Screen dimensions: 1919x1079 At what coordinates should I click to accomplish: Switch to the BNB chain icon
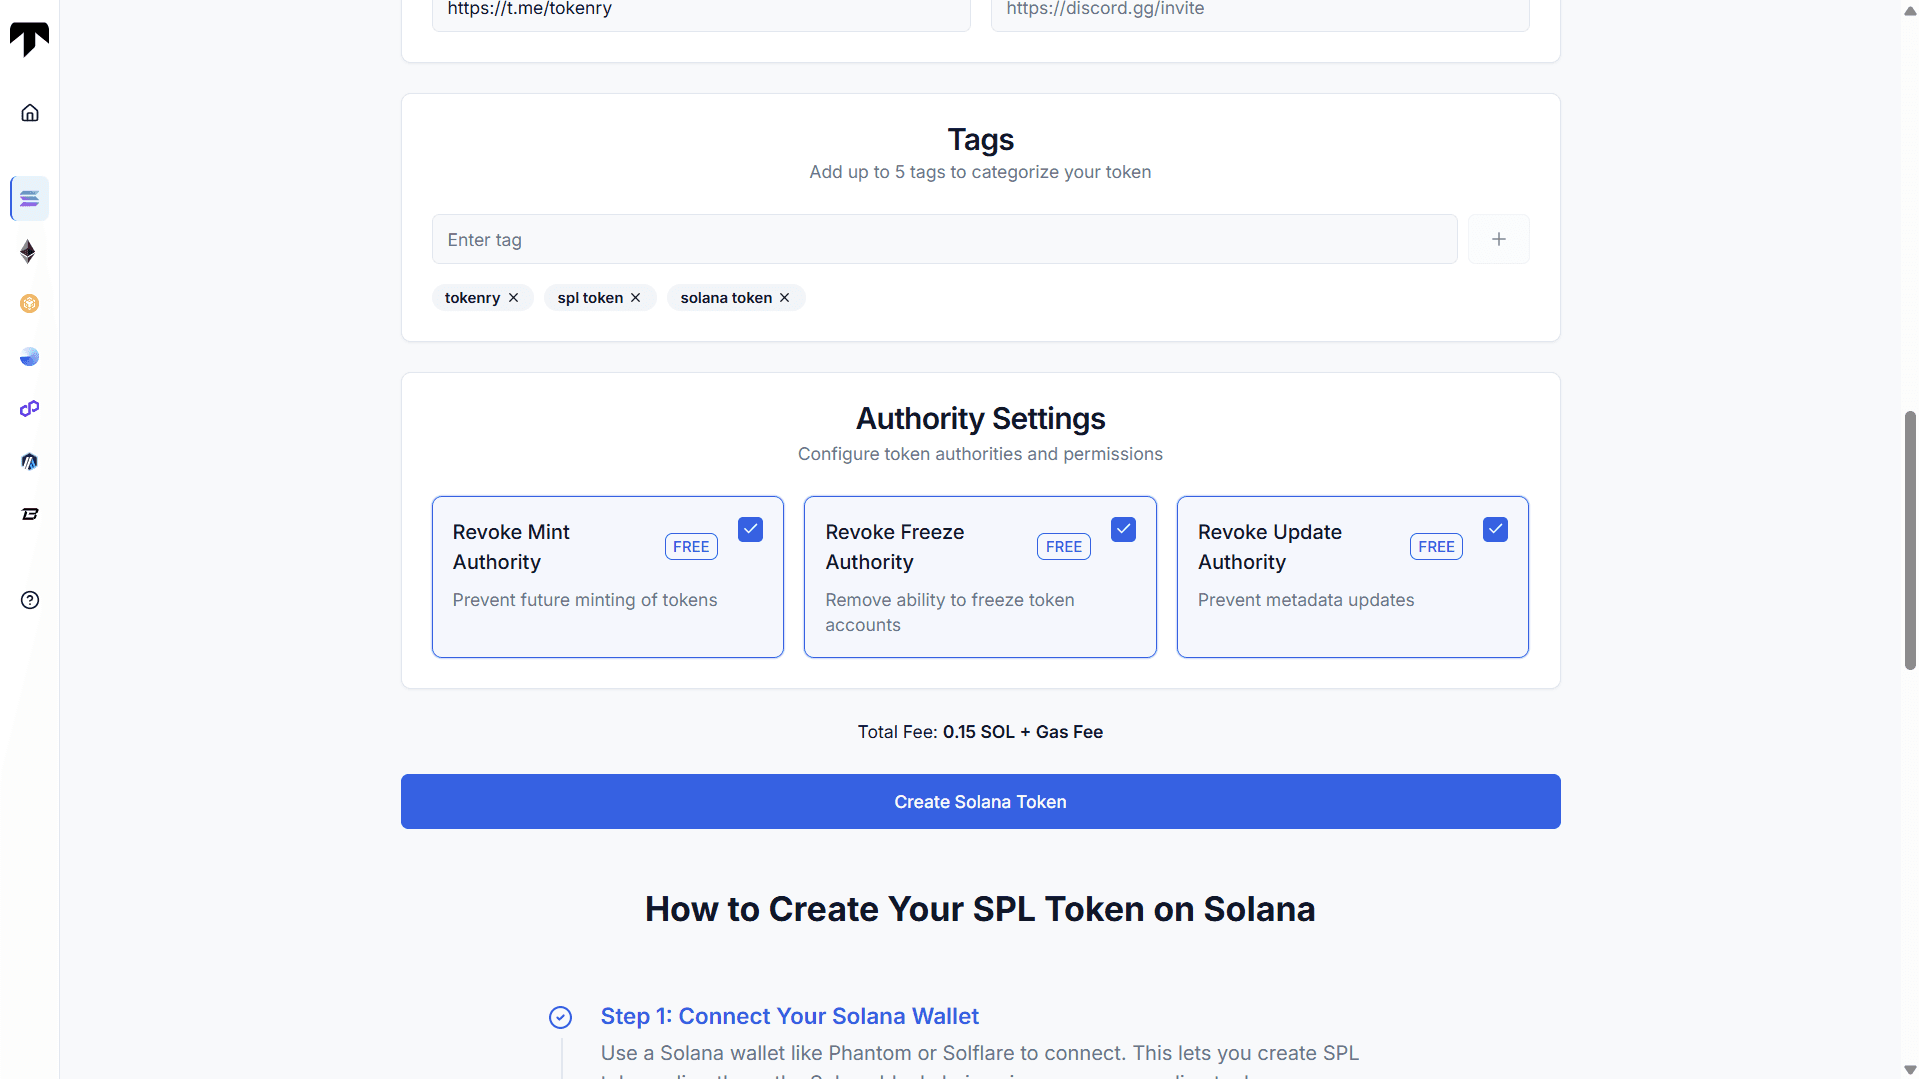click(29, 304)
